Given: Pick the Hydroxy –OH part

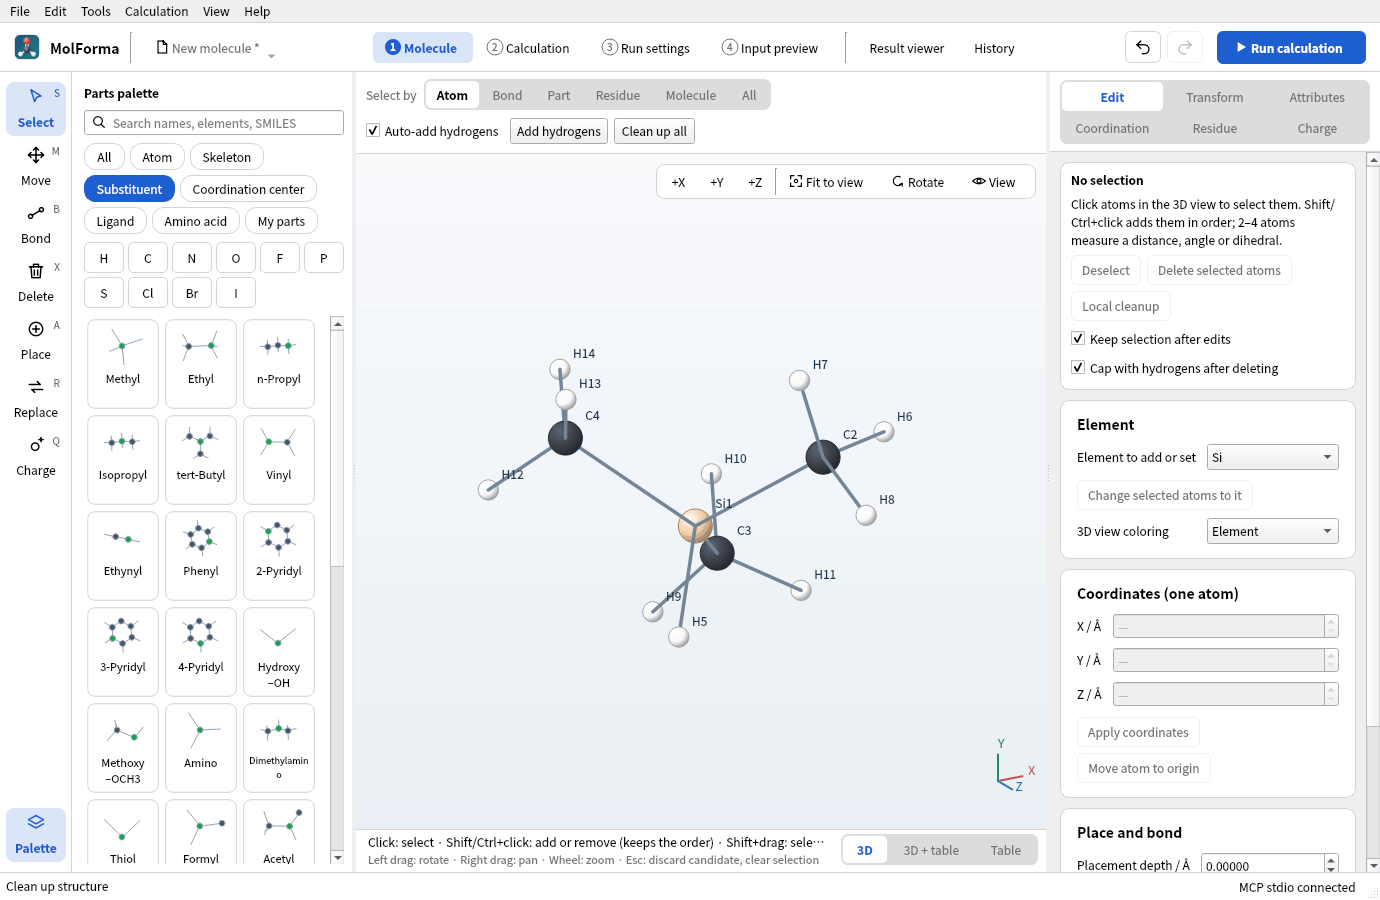Looking at the screenshot, I should pyautogui.click(x=279, y=652).
